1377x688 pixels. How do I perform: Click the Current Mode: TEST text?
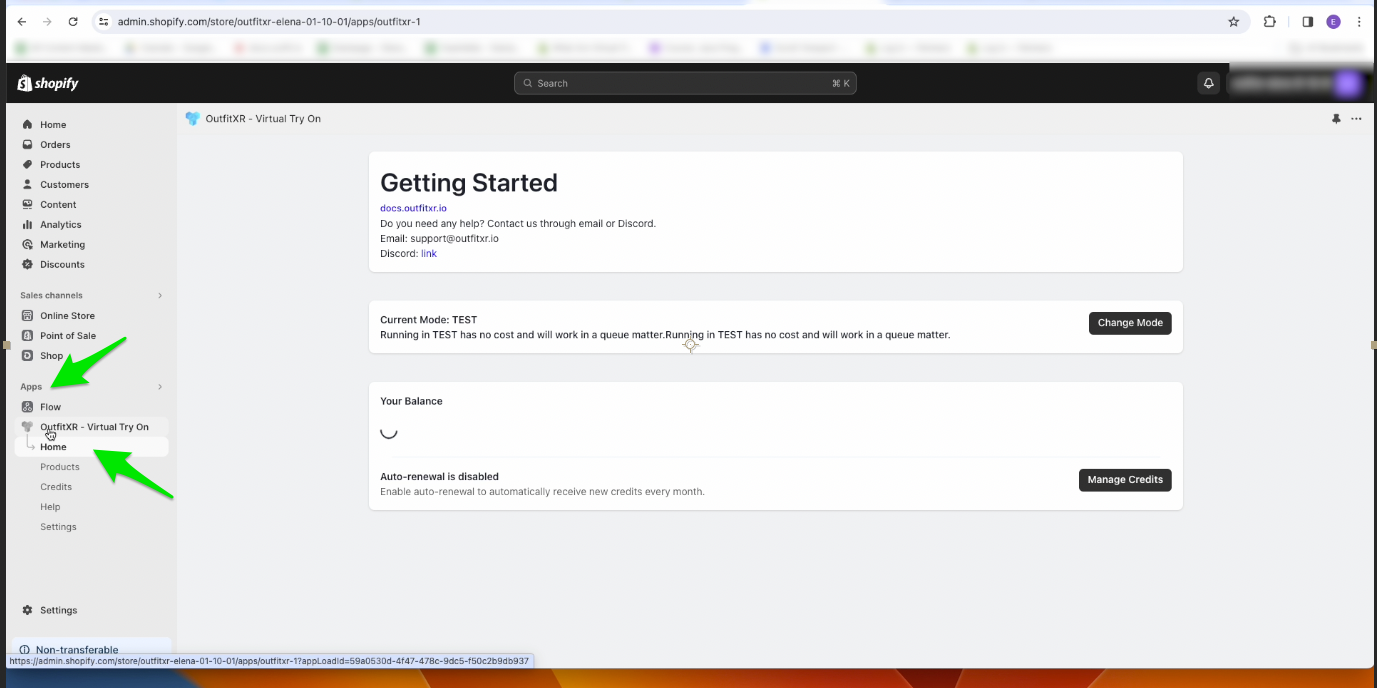[429, 320]
